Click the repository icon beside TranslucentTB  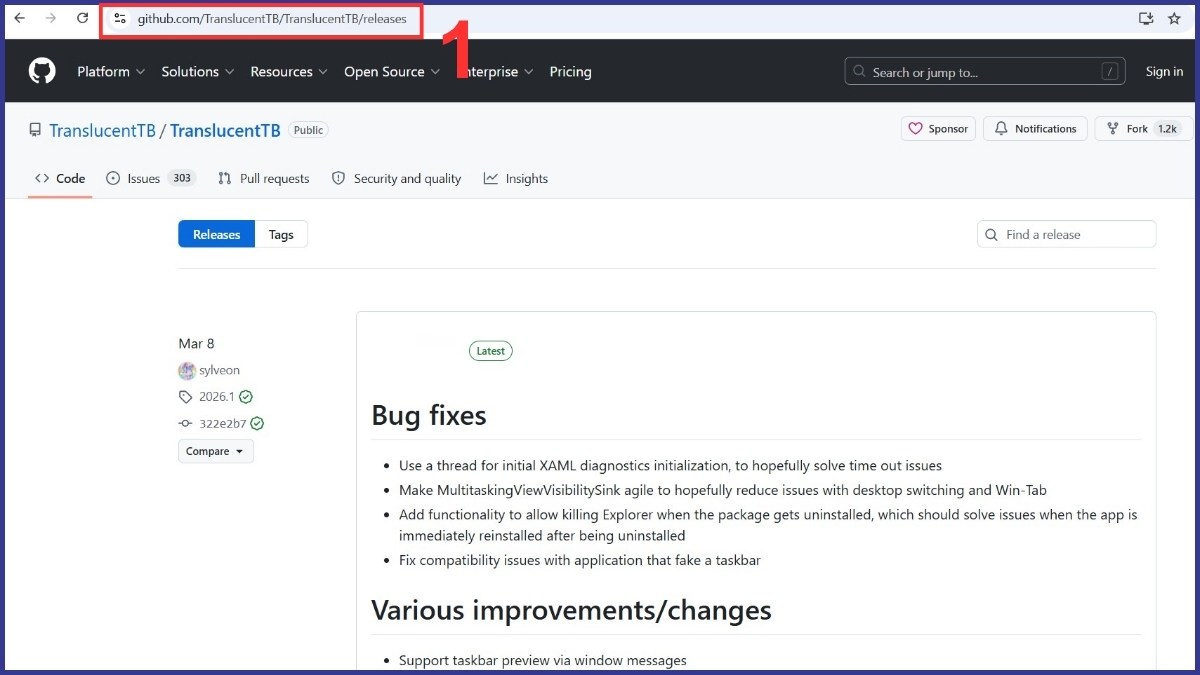(x=35, y=130)
